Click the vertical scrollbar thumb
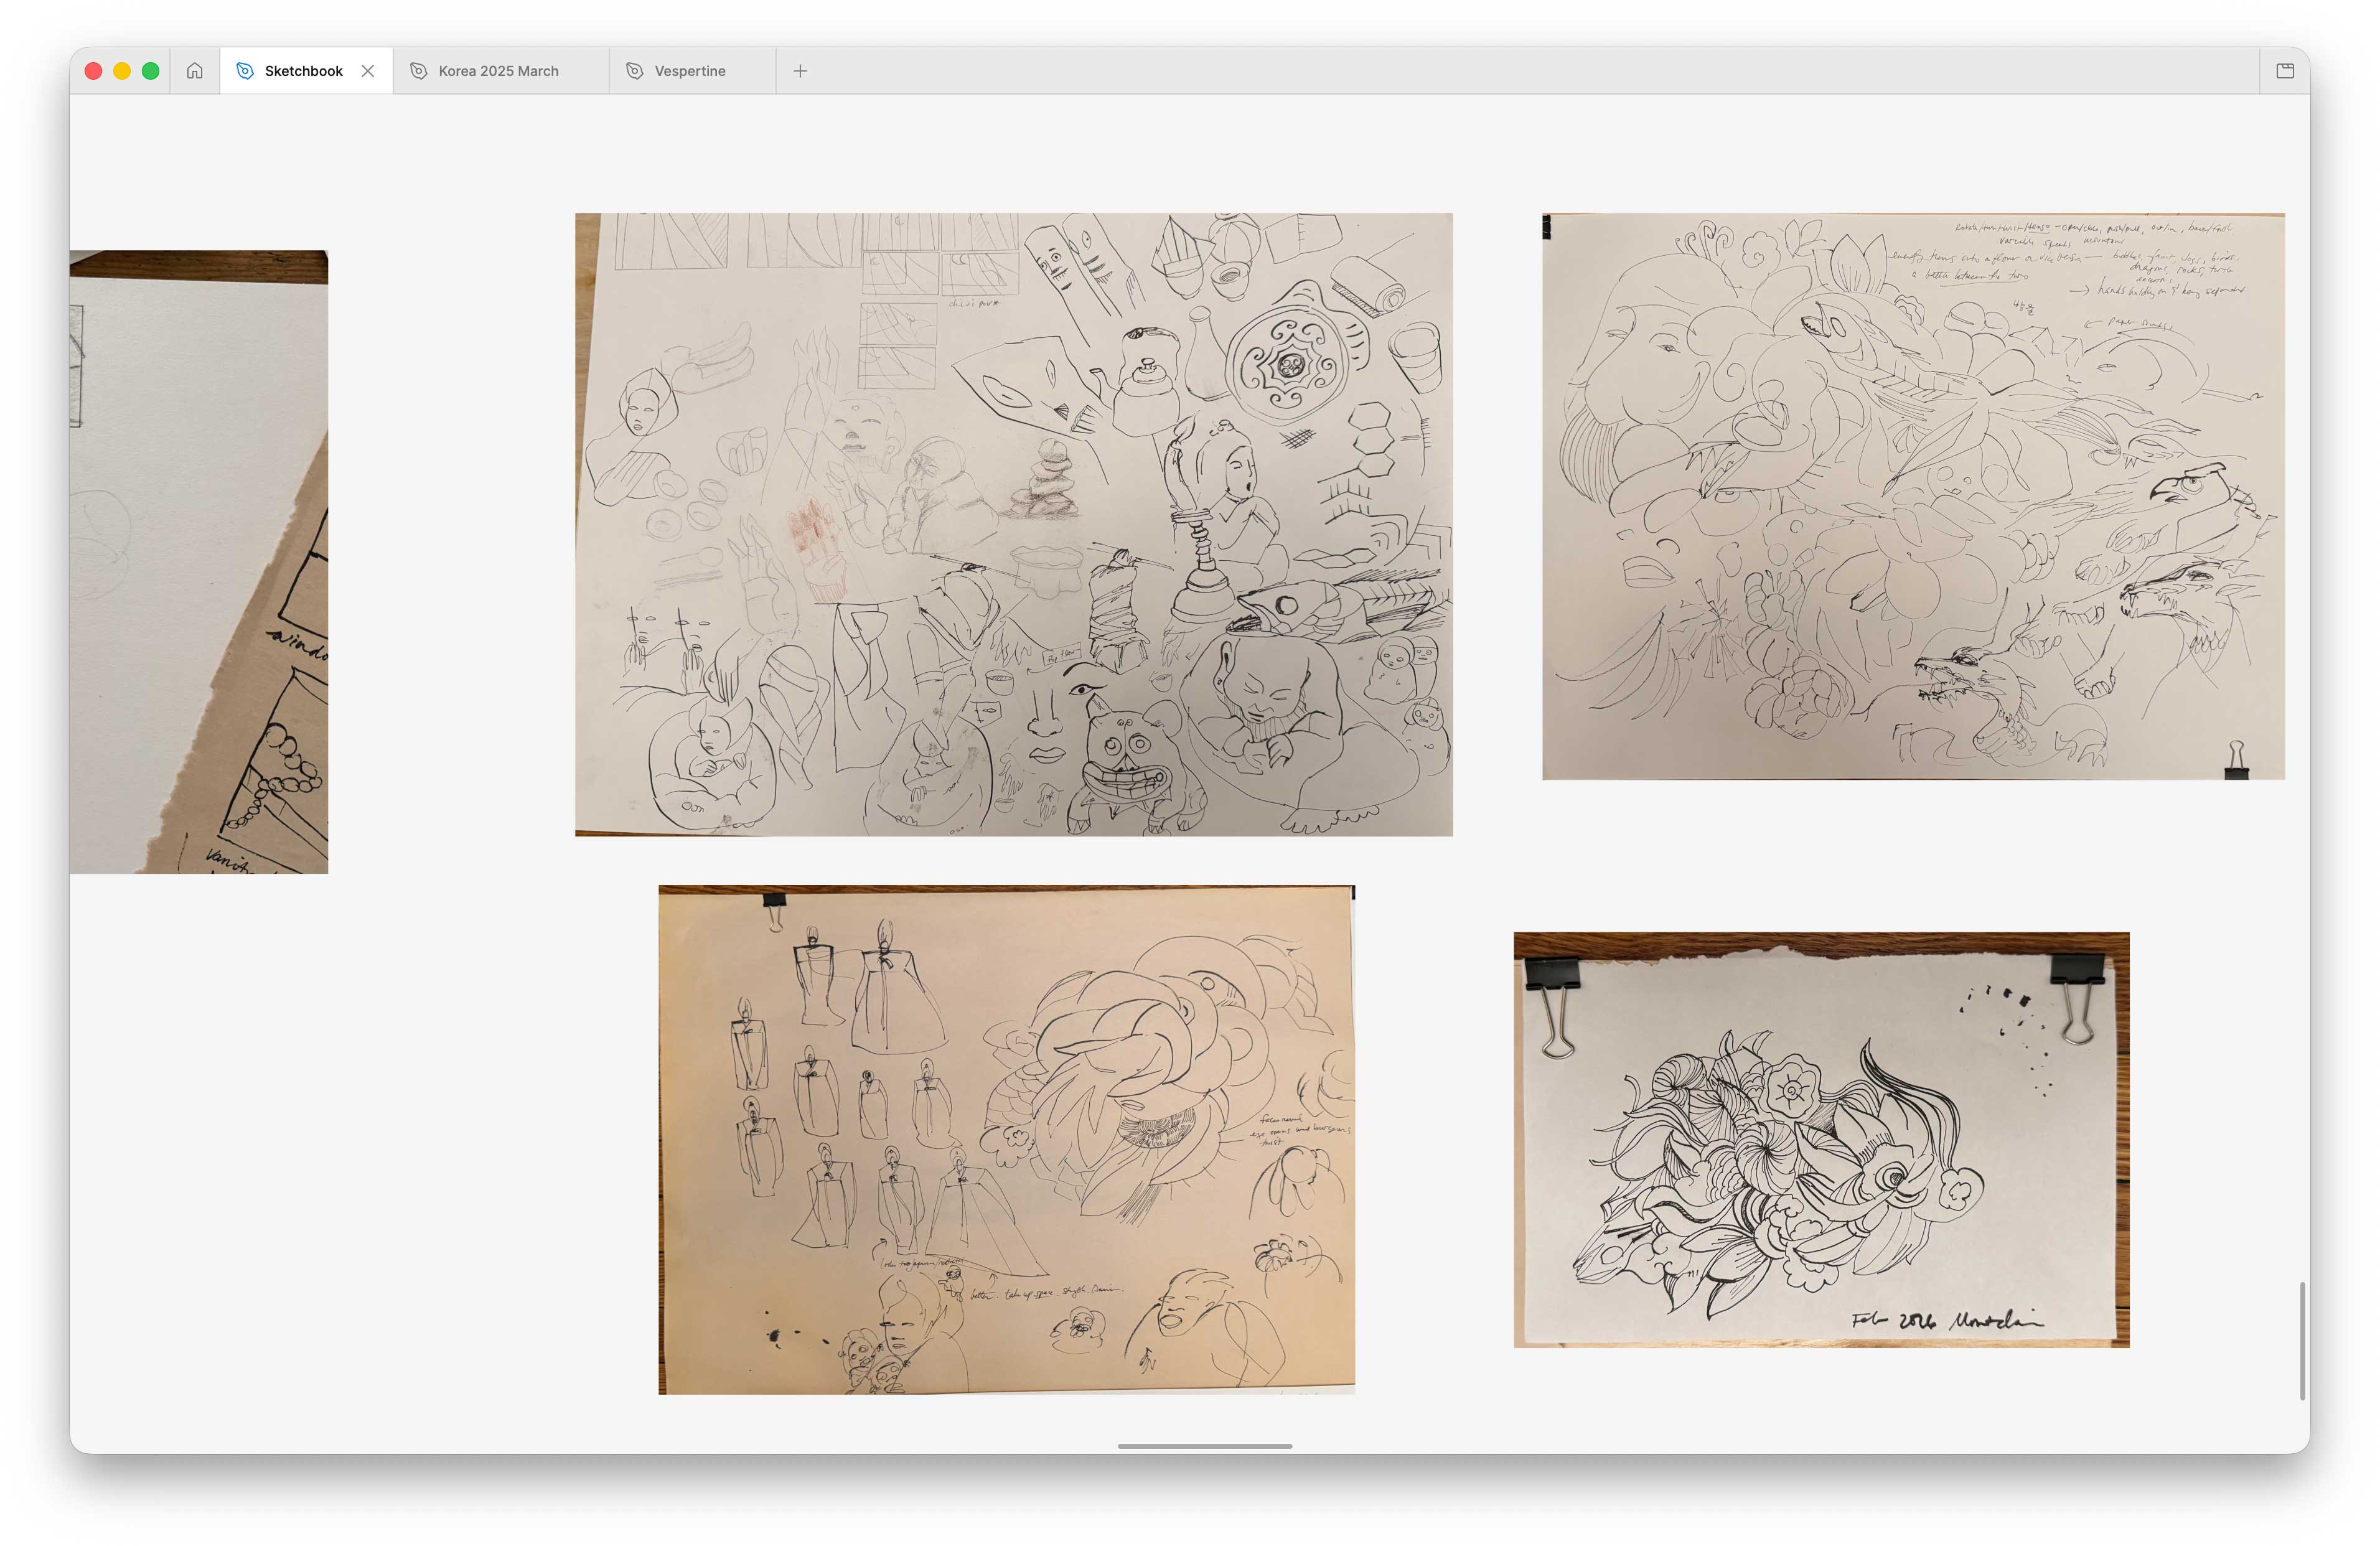 (2302, 1340)
